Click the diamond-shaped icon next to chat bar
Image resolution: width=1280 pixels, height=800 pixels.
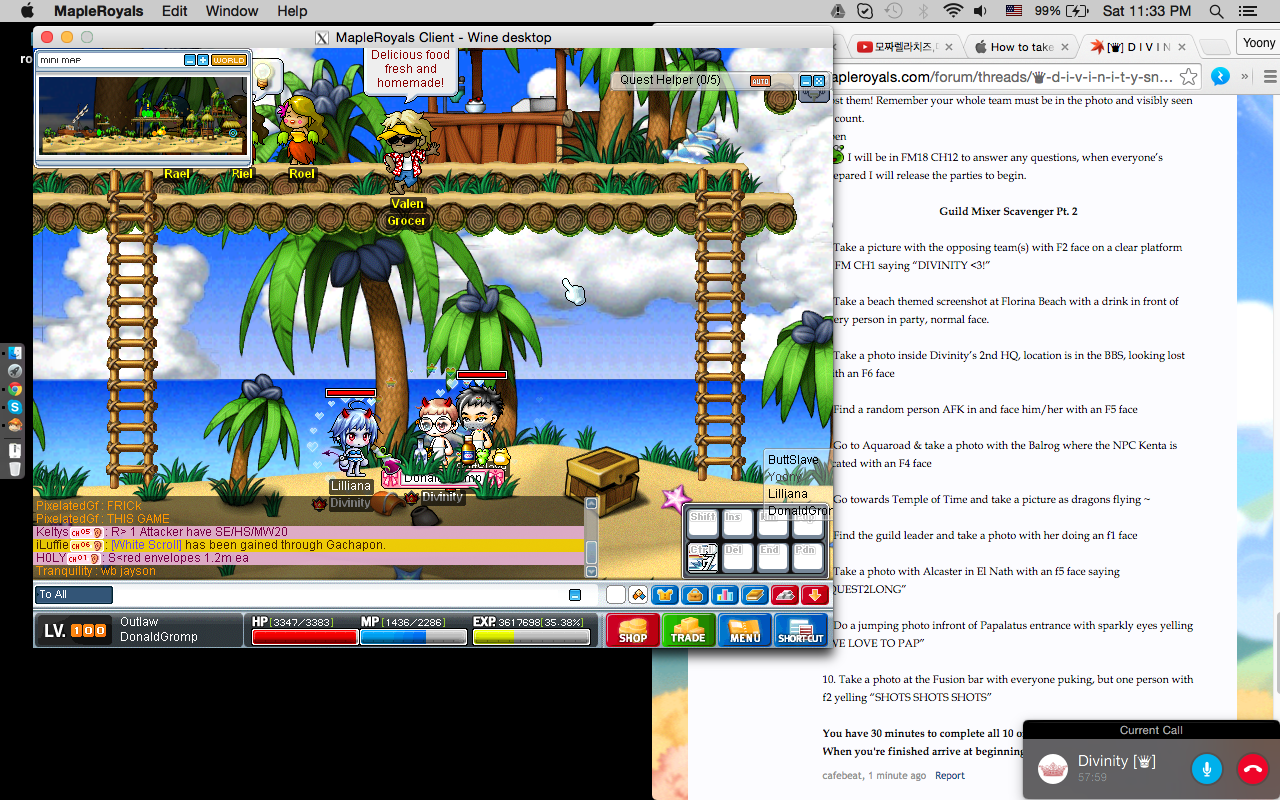pyautogui.click(x=637, y=595)
